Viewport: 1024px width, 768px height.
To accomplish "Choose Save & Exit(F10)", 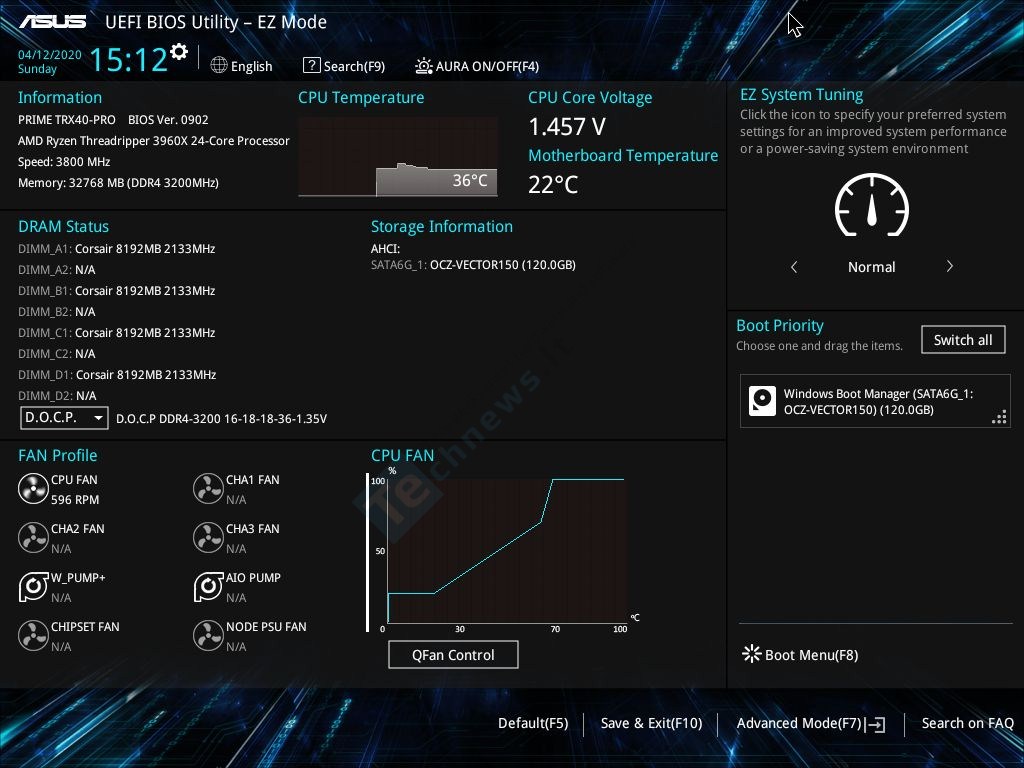I will coord(651,724).
